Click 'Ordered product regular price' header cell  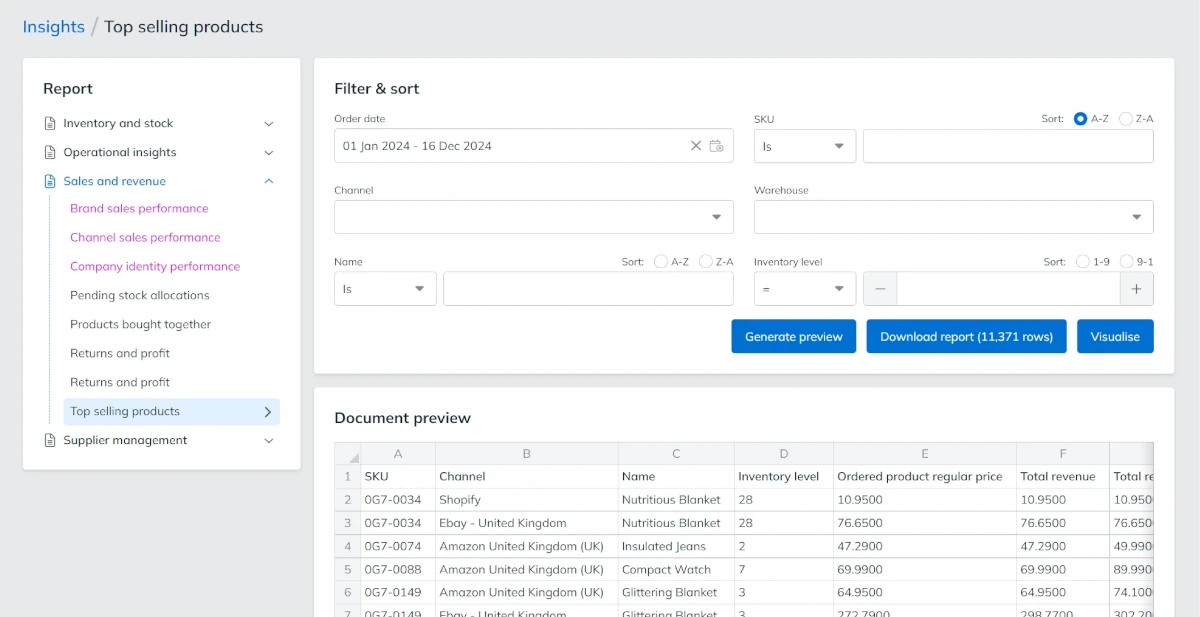pos(925,477)
